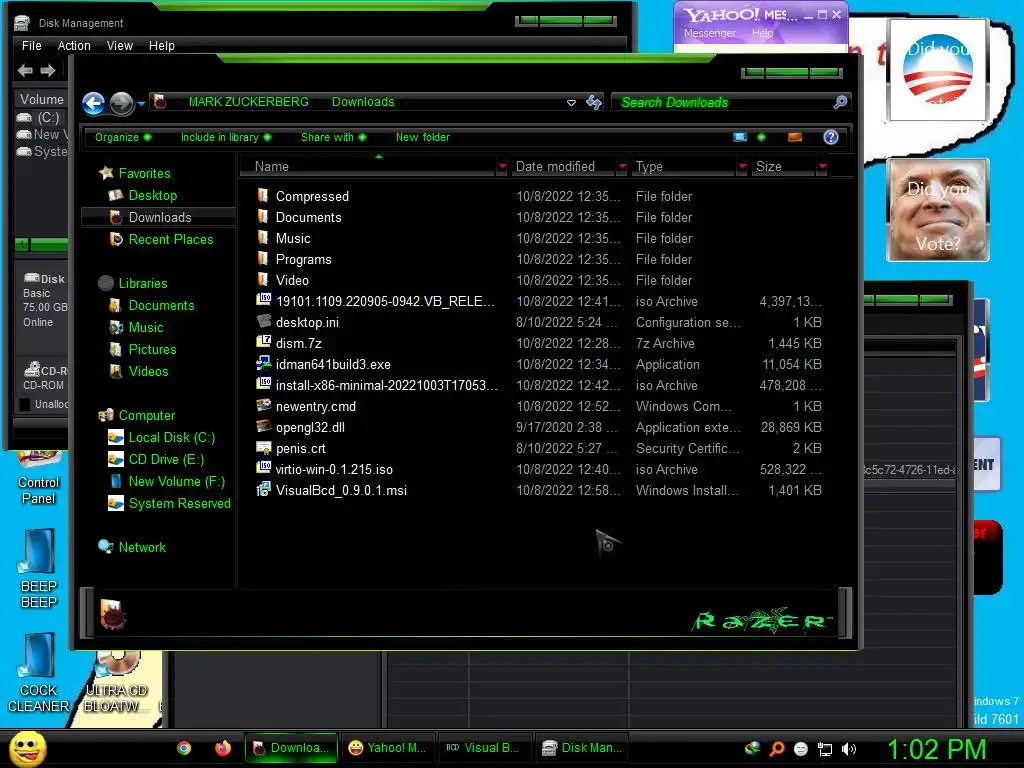
Task: Open the BEEP BEEP desktop icon
Action: coord(39,569)
